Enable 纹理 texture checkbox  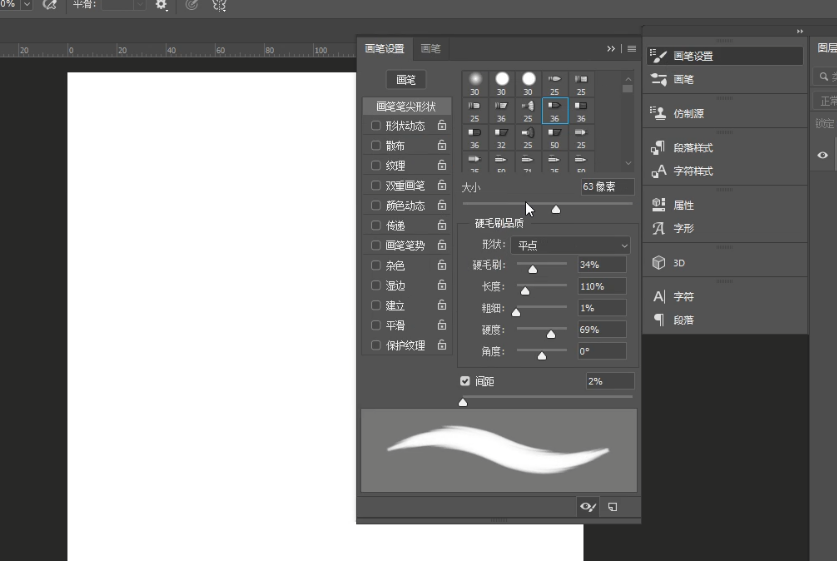pos(376,165)
